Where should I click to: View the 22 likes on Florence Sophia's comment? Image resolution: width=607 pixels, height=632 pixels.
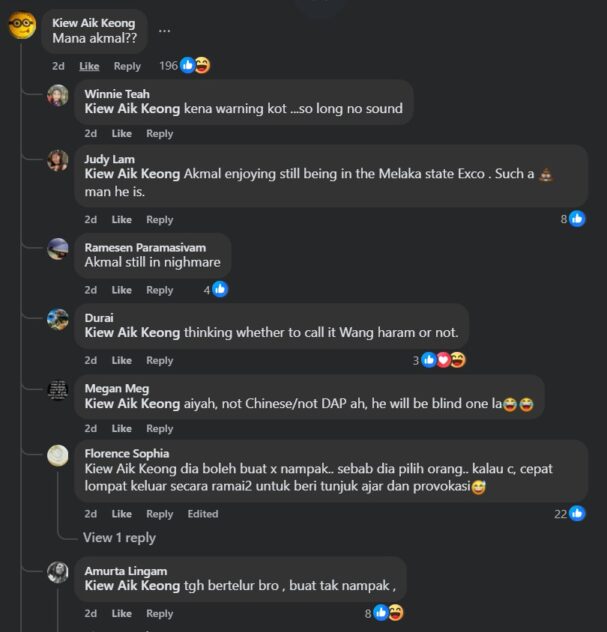(569, 514)
